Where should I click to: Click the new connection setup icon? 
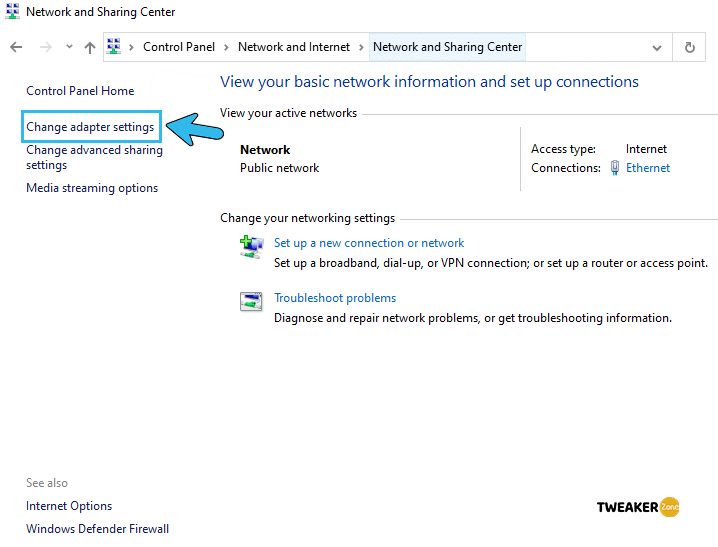[x=251, y=247]
